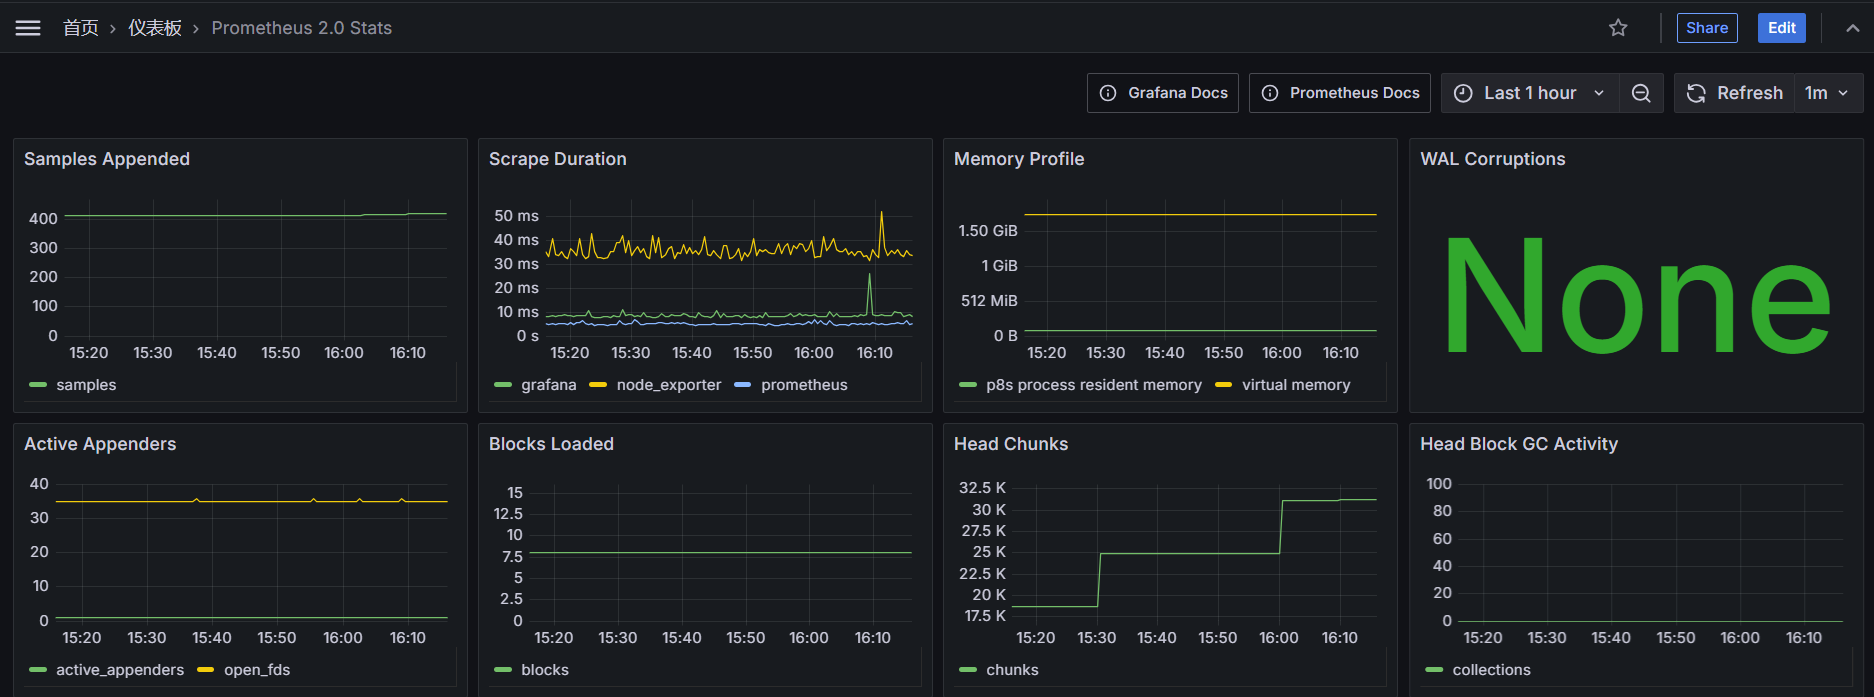The height and width of the screenshot is (697, 1874).
Task: Click the info icon on Prometheus Docs
Action: [x=1270, y=93]
